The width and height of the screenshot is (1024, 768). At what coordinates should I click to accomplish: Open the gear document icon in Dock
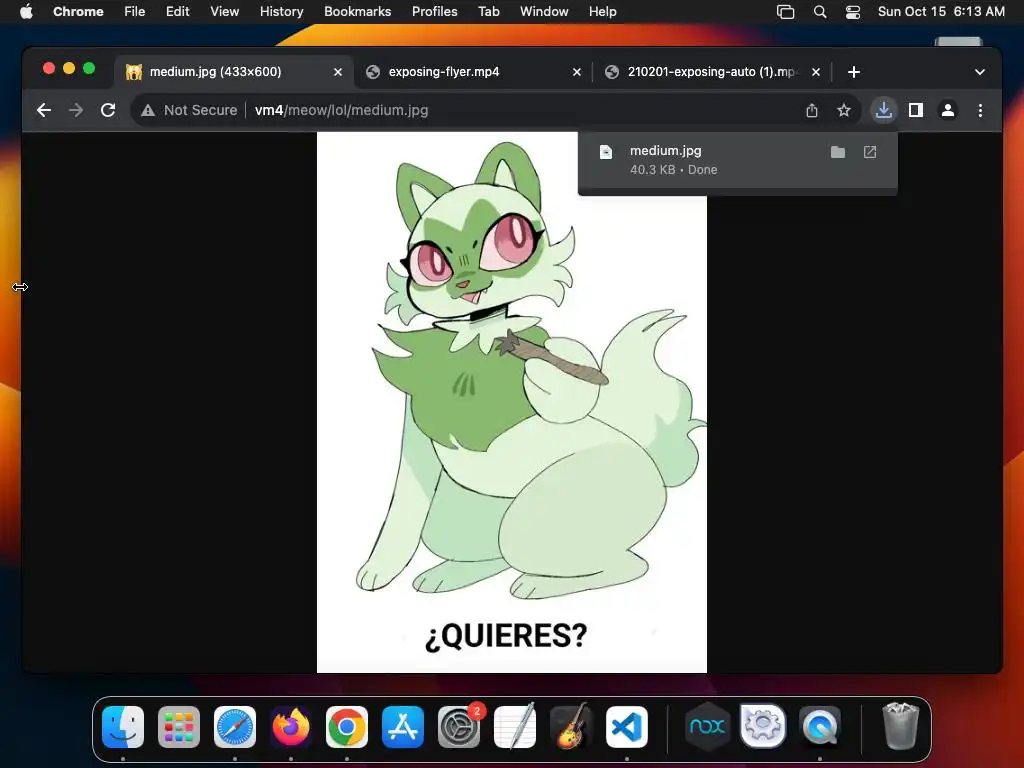click(763, 726)
